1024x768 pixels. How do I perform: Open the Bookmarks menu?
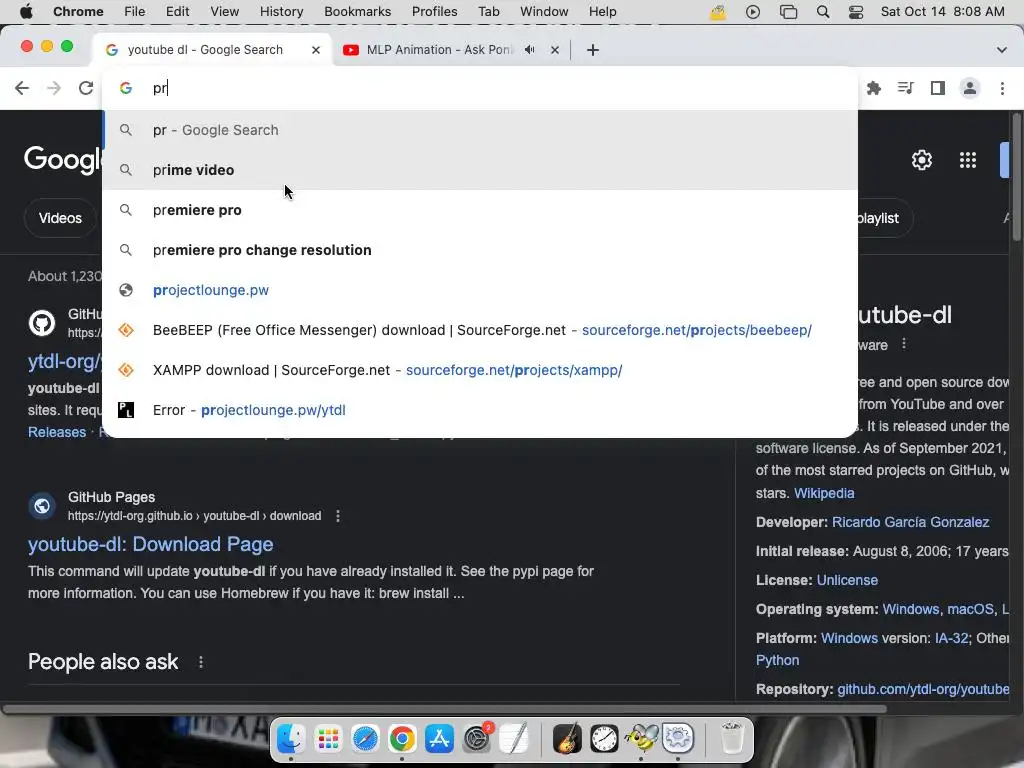click(357, 12)
